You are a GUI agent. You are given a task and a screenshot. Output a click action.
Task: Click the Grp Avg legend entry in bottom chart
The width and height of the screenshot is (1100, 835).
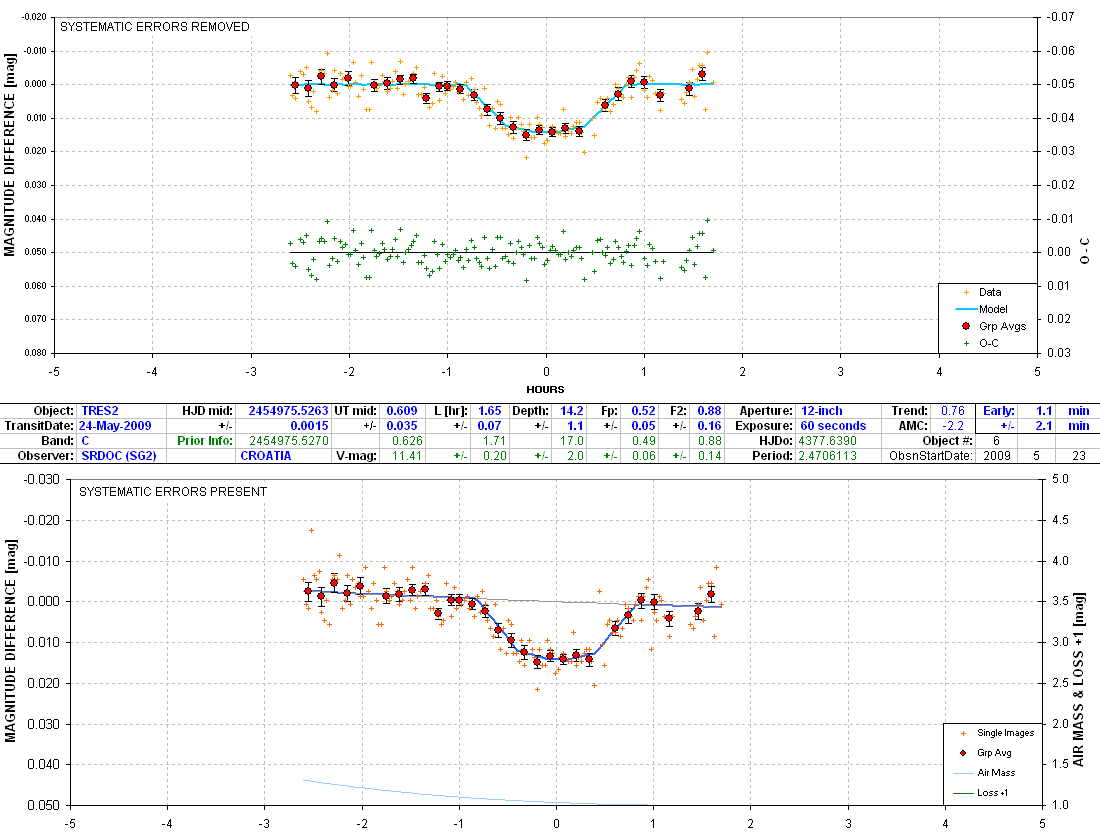pos(985,752)
